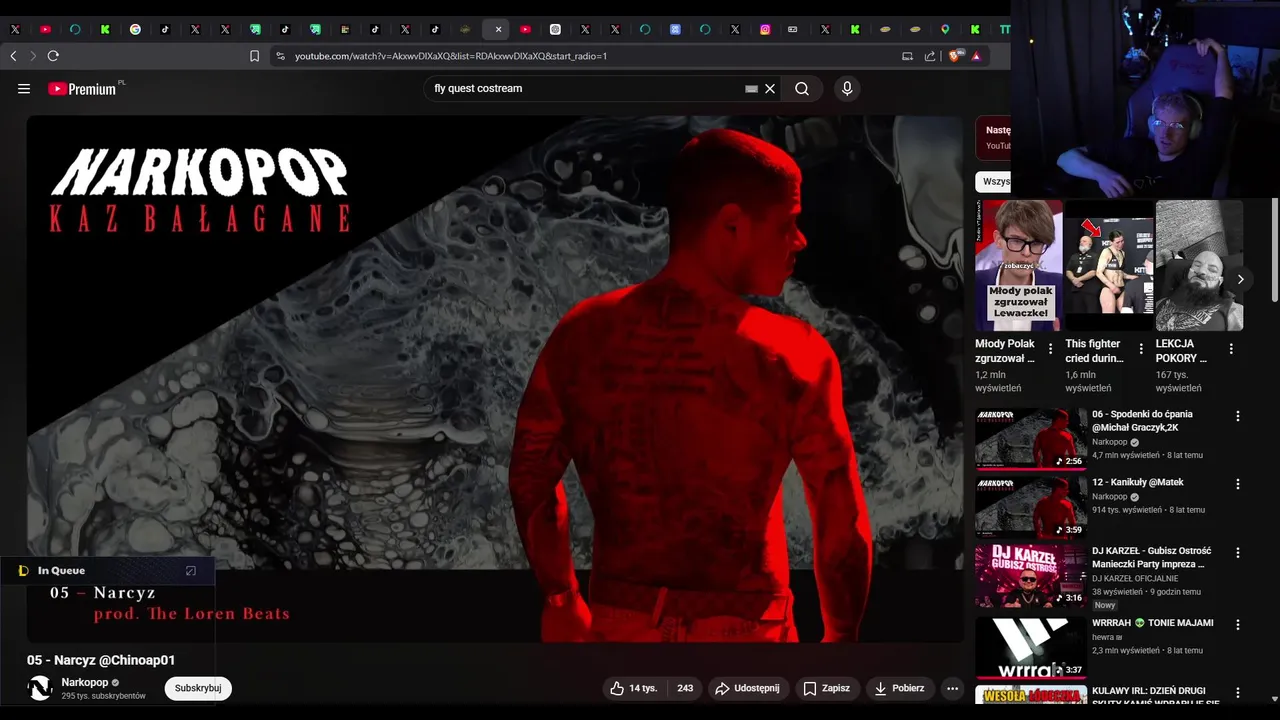This screenshot has width=1280, height=720.
Task: Subscribe with the Subskrybuj button
Action: (198, 688)
